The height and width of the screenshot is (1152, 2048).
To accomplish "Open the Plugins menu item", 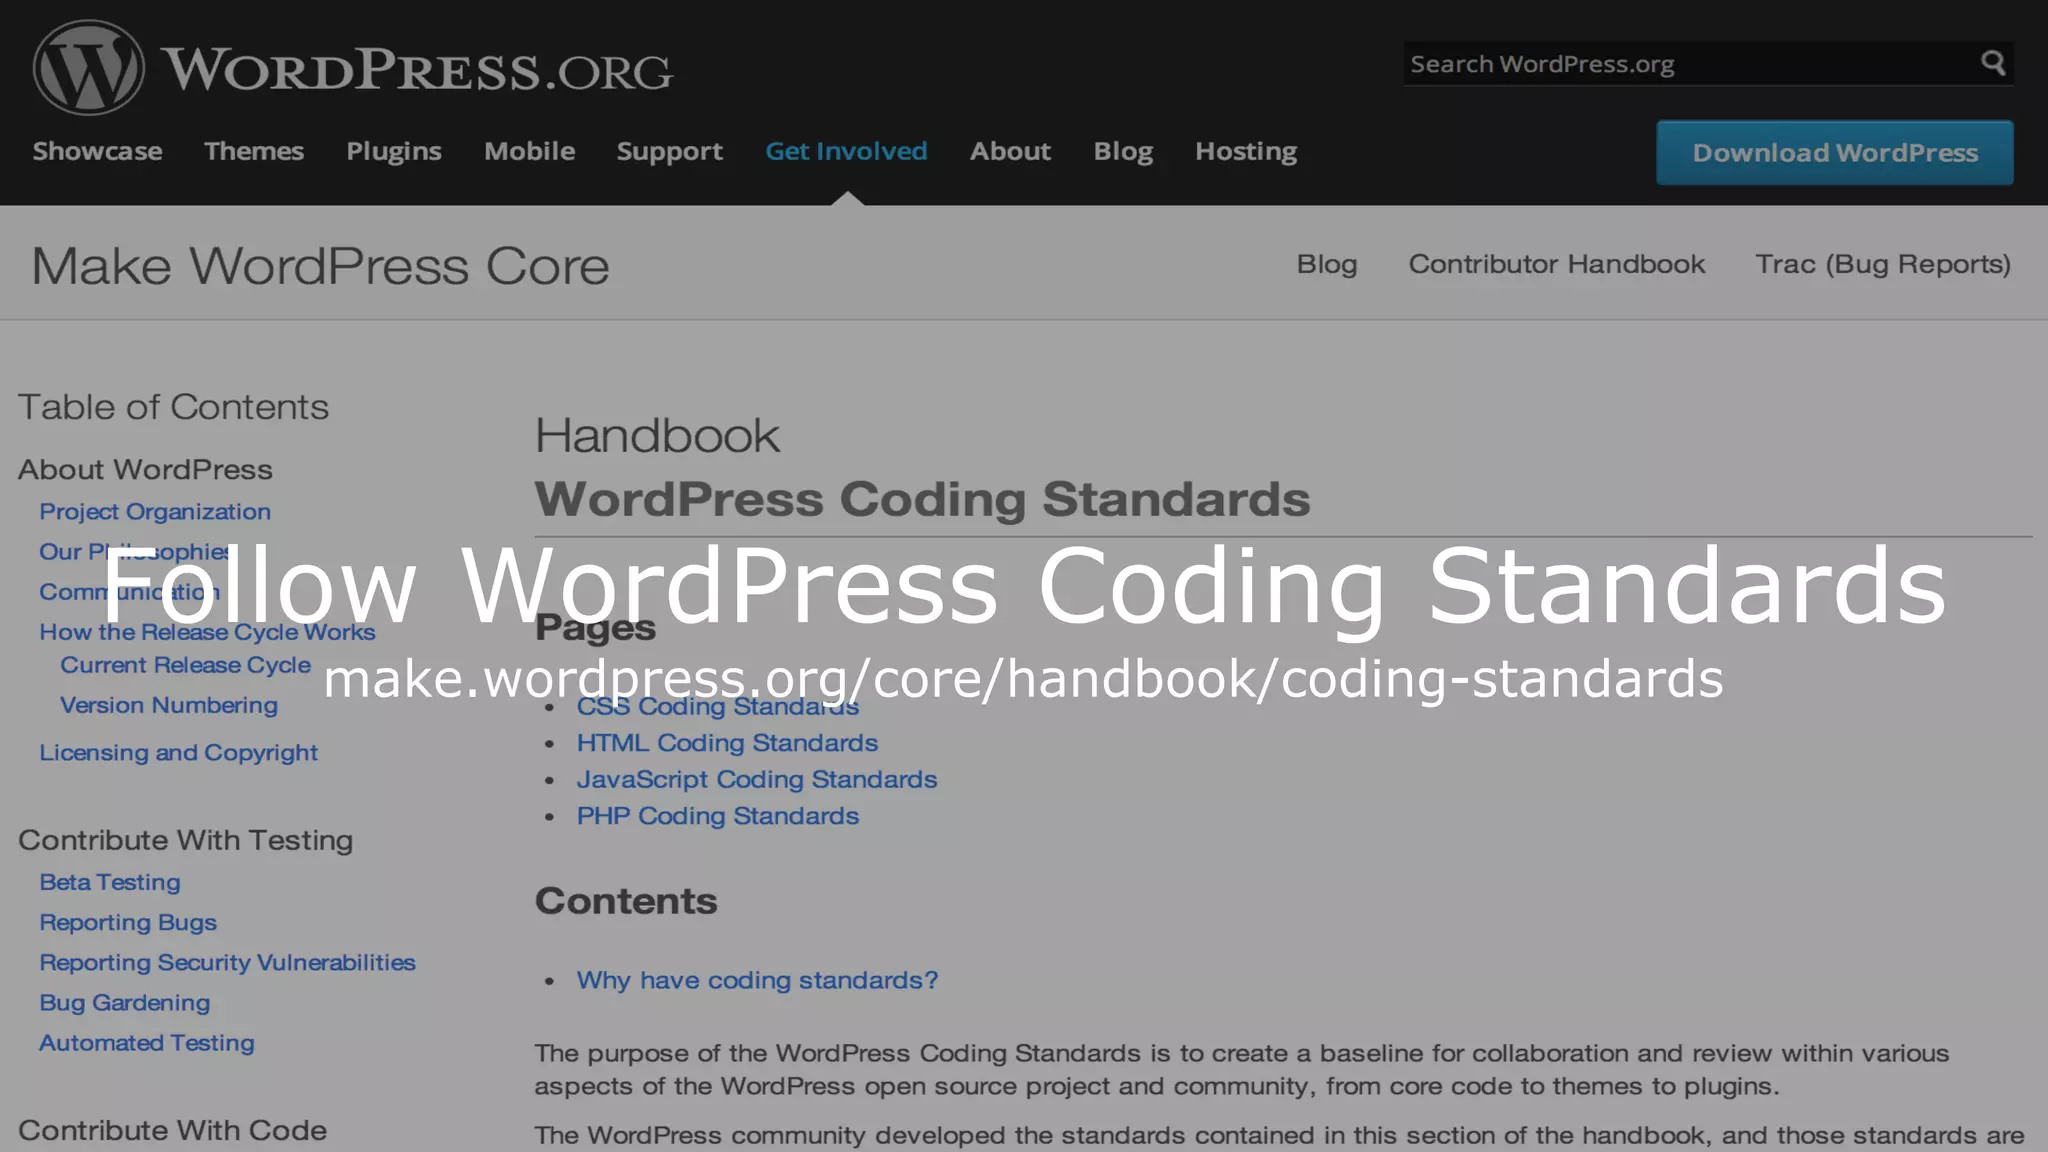I will [394, 151].
